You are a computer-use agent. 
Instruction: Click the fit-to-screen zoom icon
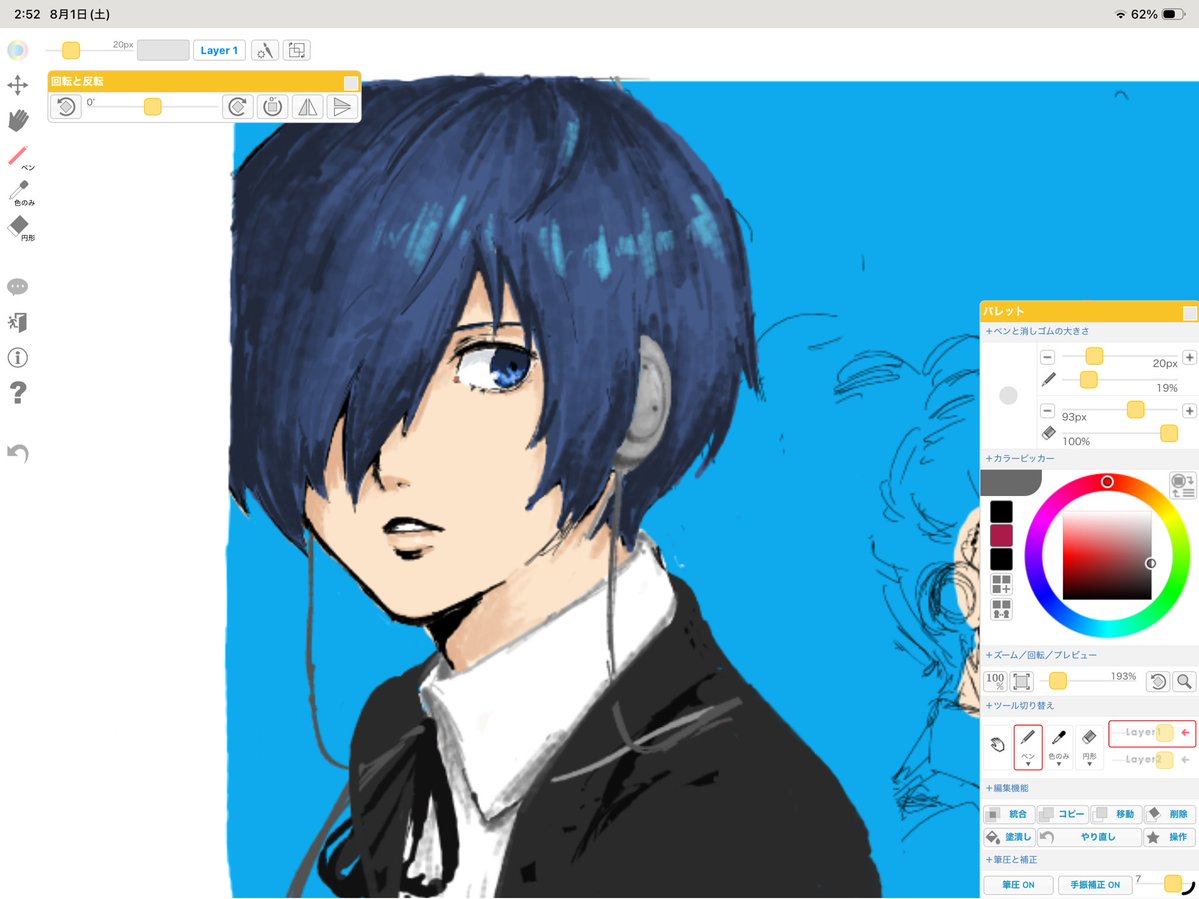tap(1021, 680)
